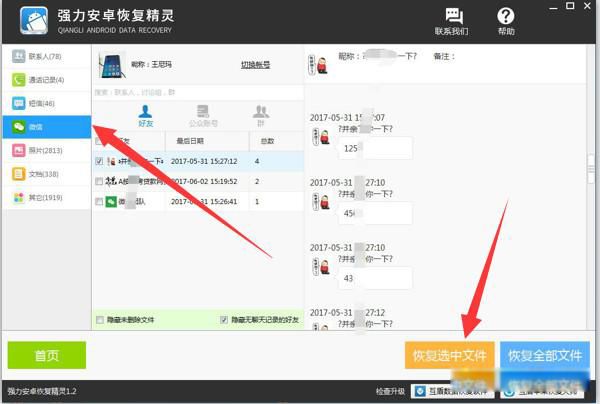The height and width of the screenshot is (404, 600).
Task: Open the 联系人(78) contacts category
Action: tap(45, 55)
